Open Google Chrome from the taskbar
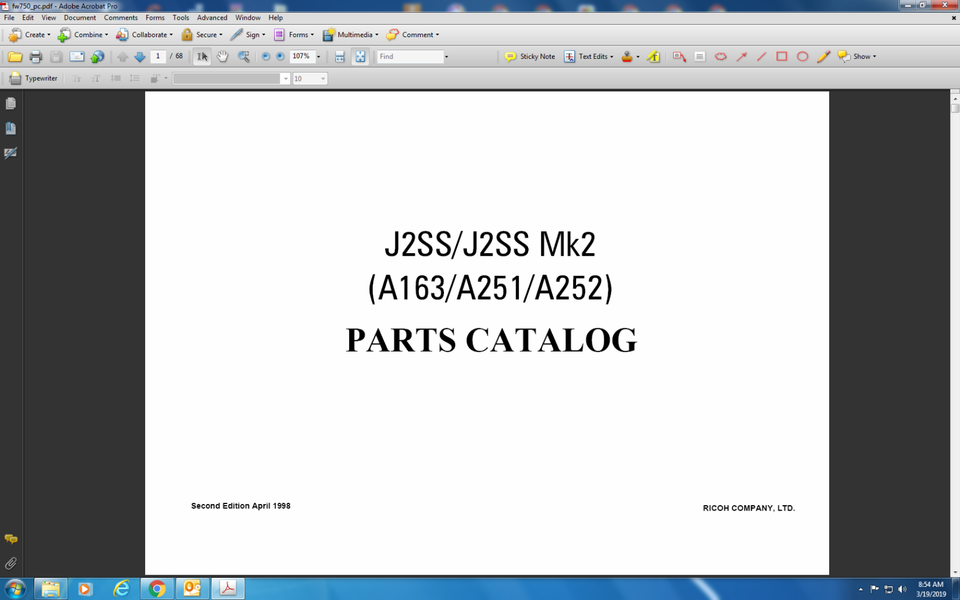 (157, 589)
